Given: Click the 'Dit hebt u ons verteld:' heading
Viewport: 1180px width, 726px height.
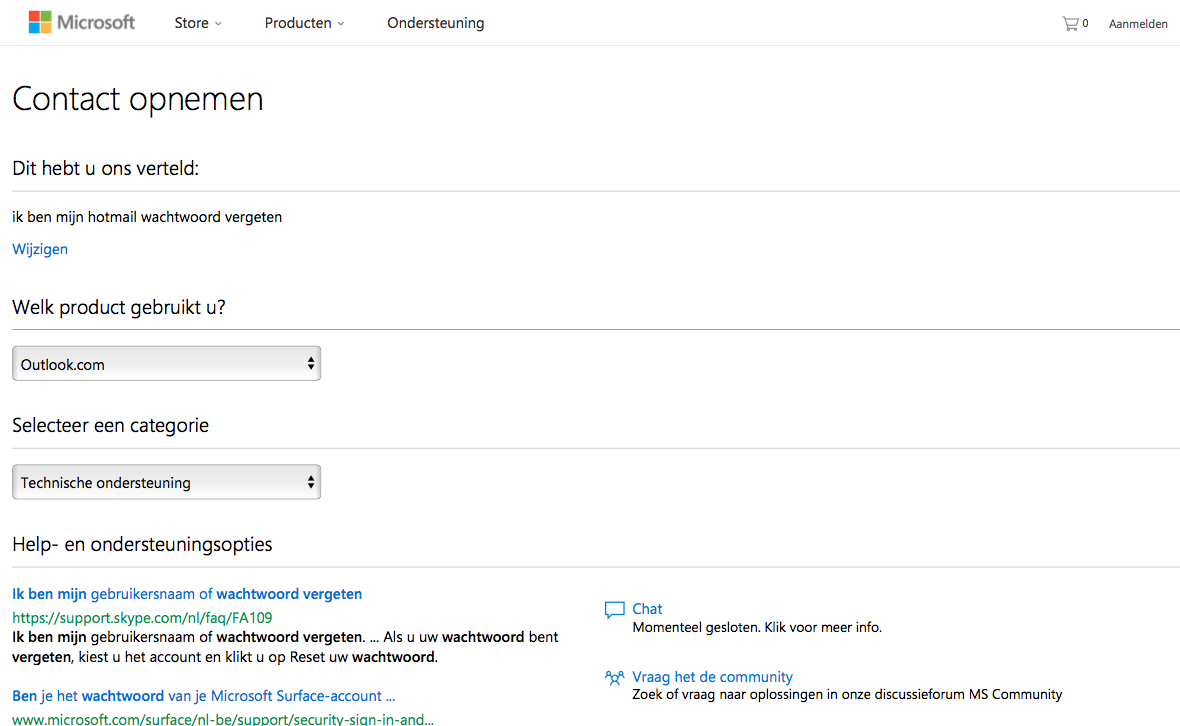Looking at the screenshot, I should tap(105, 169).
